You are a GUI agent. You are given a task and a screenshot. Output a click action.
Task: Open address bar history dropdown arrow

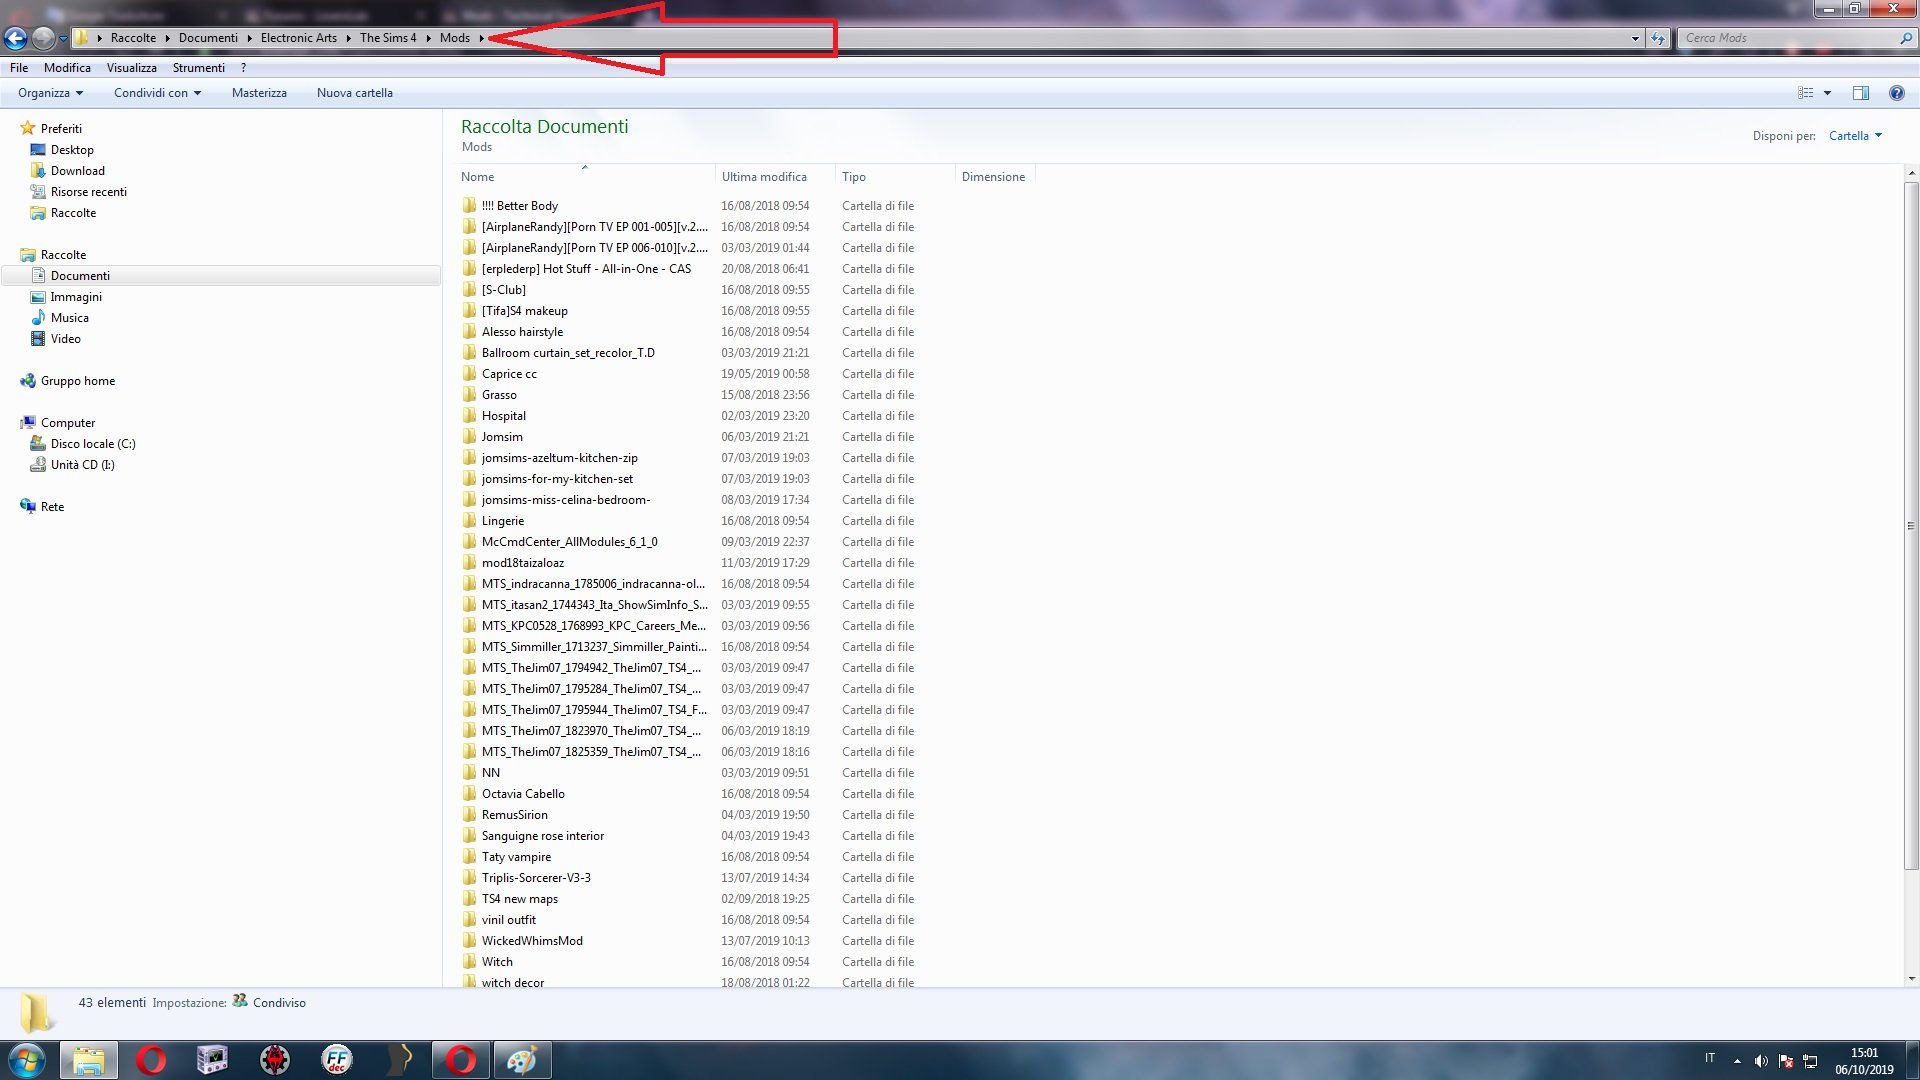[x=1635, y=38]
